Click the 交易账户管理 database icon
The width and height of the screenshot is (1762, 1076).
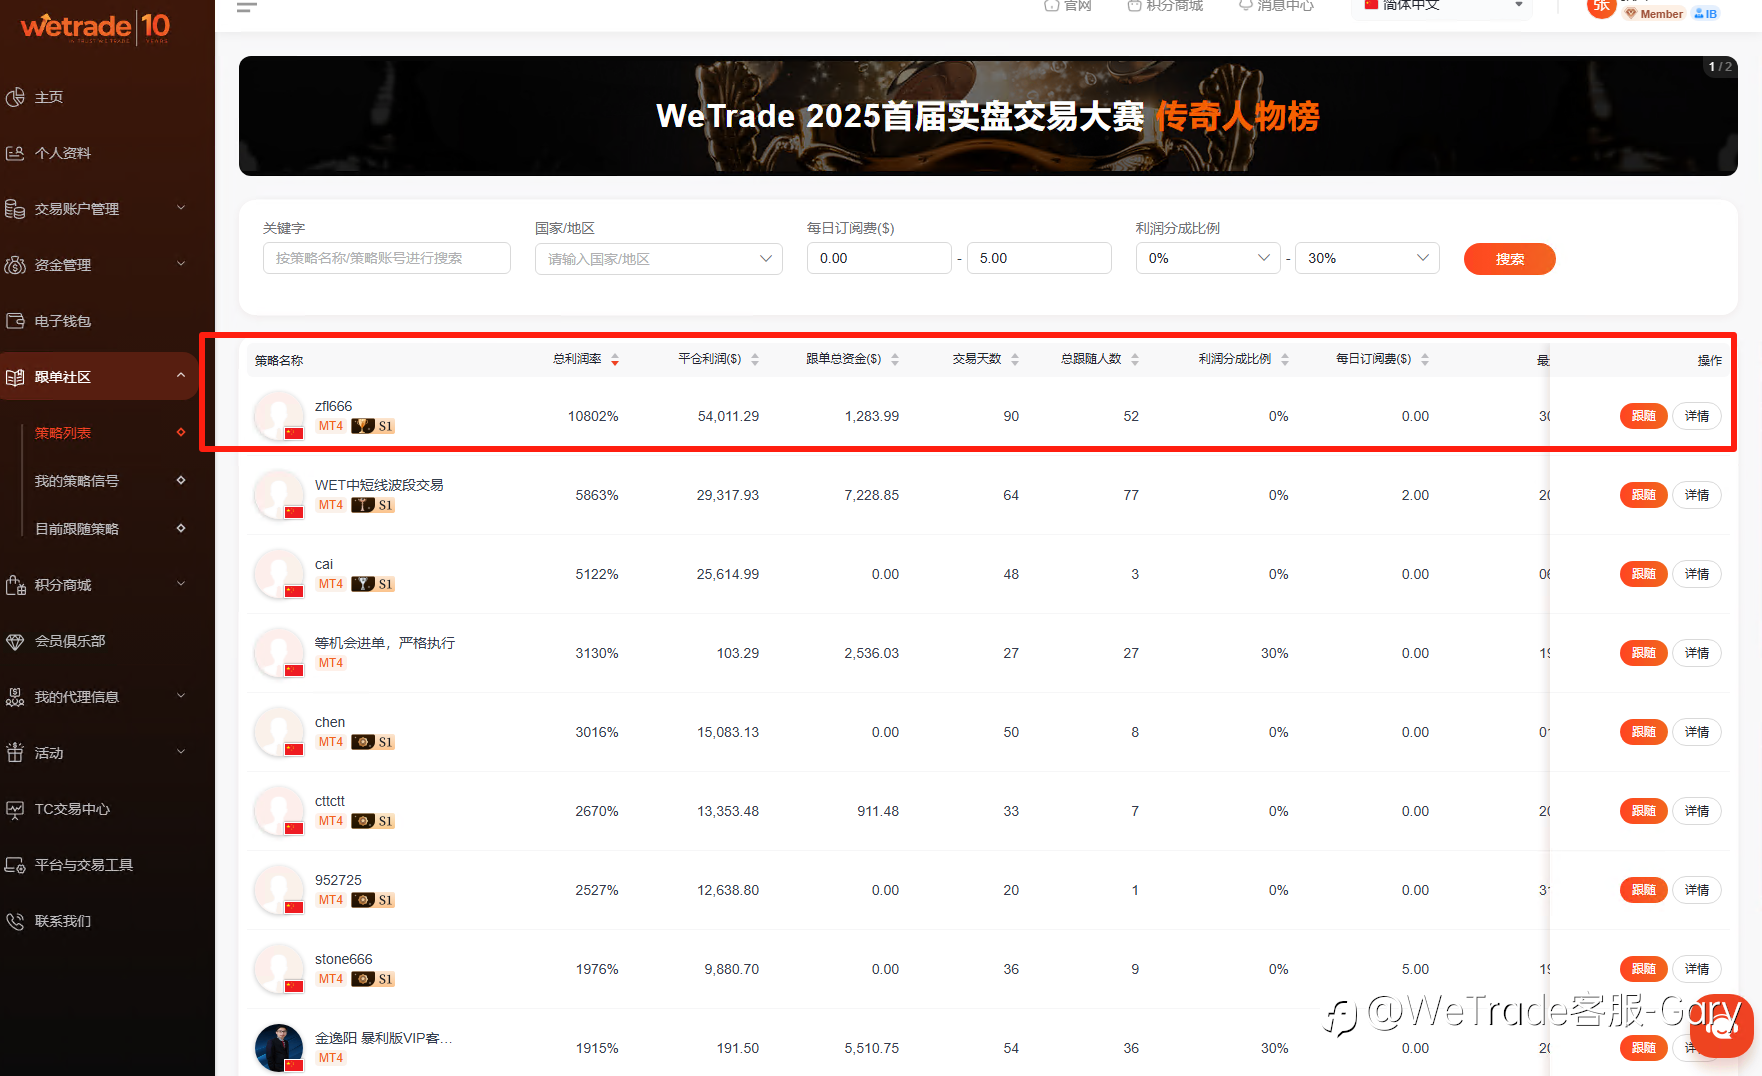(15, 209)
